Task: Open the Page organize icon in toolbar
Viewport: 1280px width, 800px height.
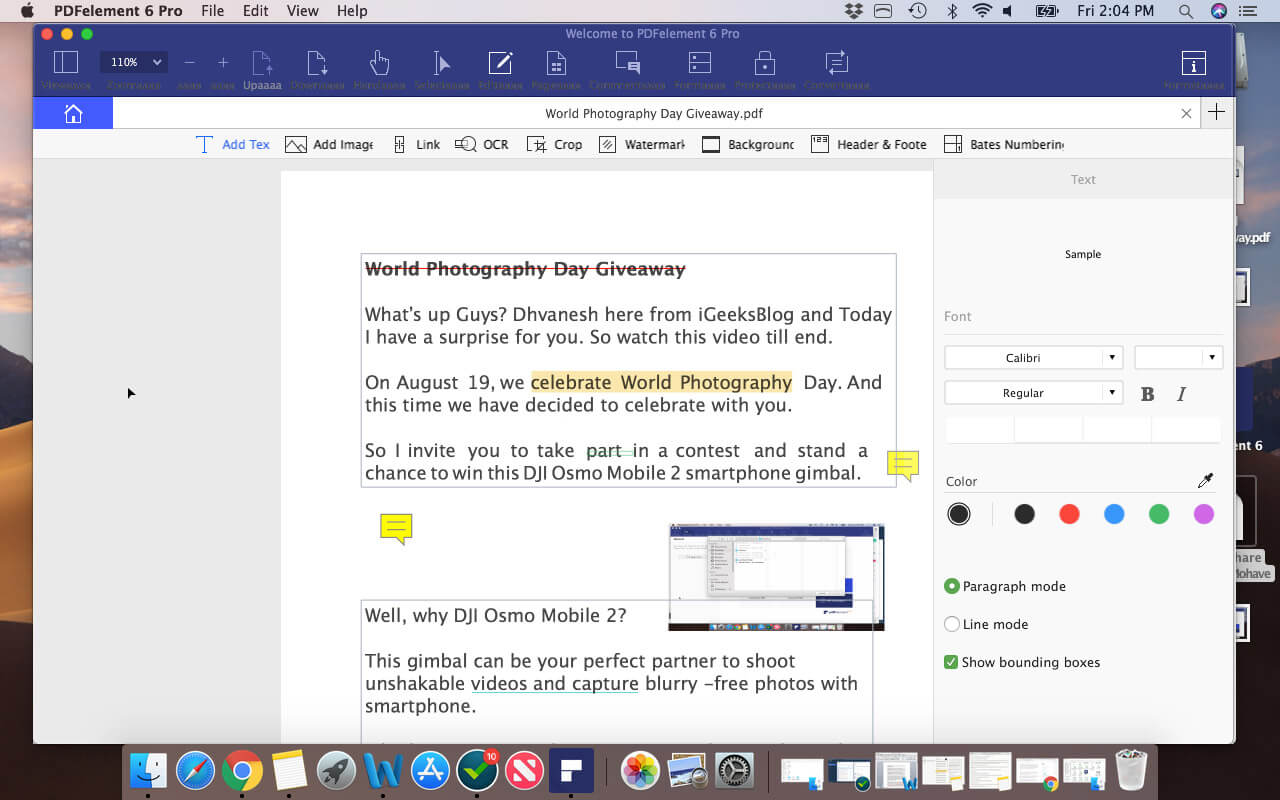Action: tap(557, 62)
